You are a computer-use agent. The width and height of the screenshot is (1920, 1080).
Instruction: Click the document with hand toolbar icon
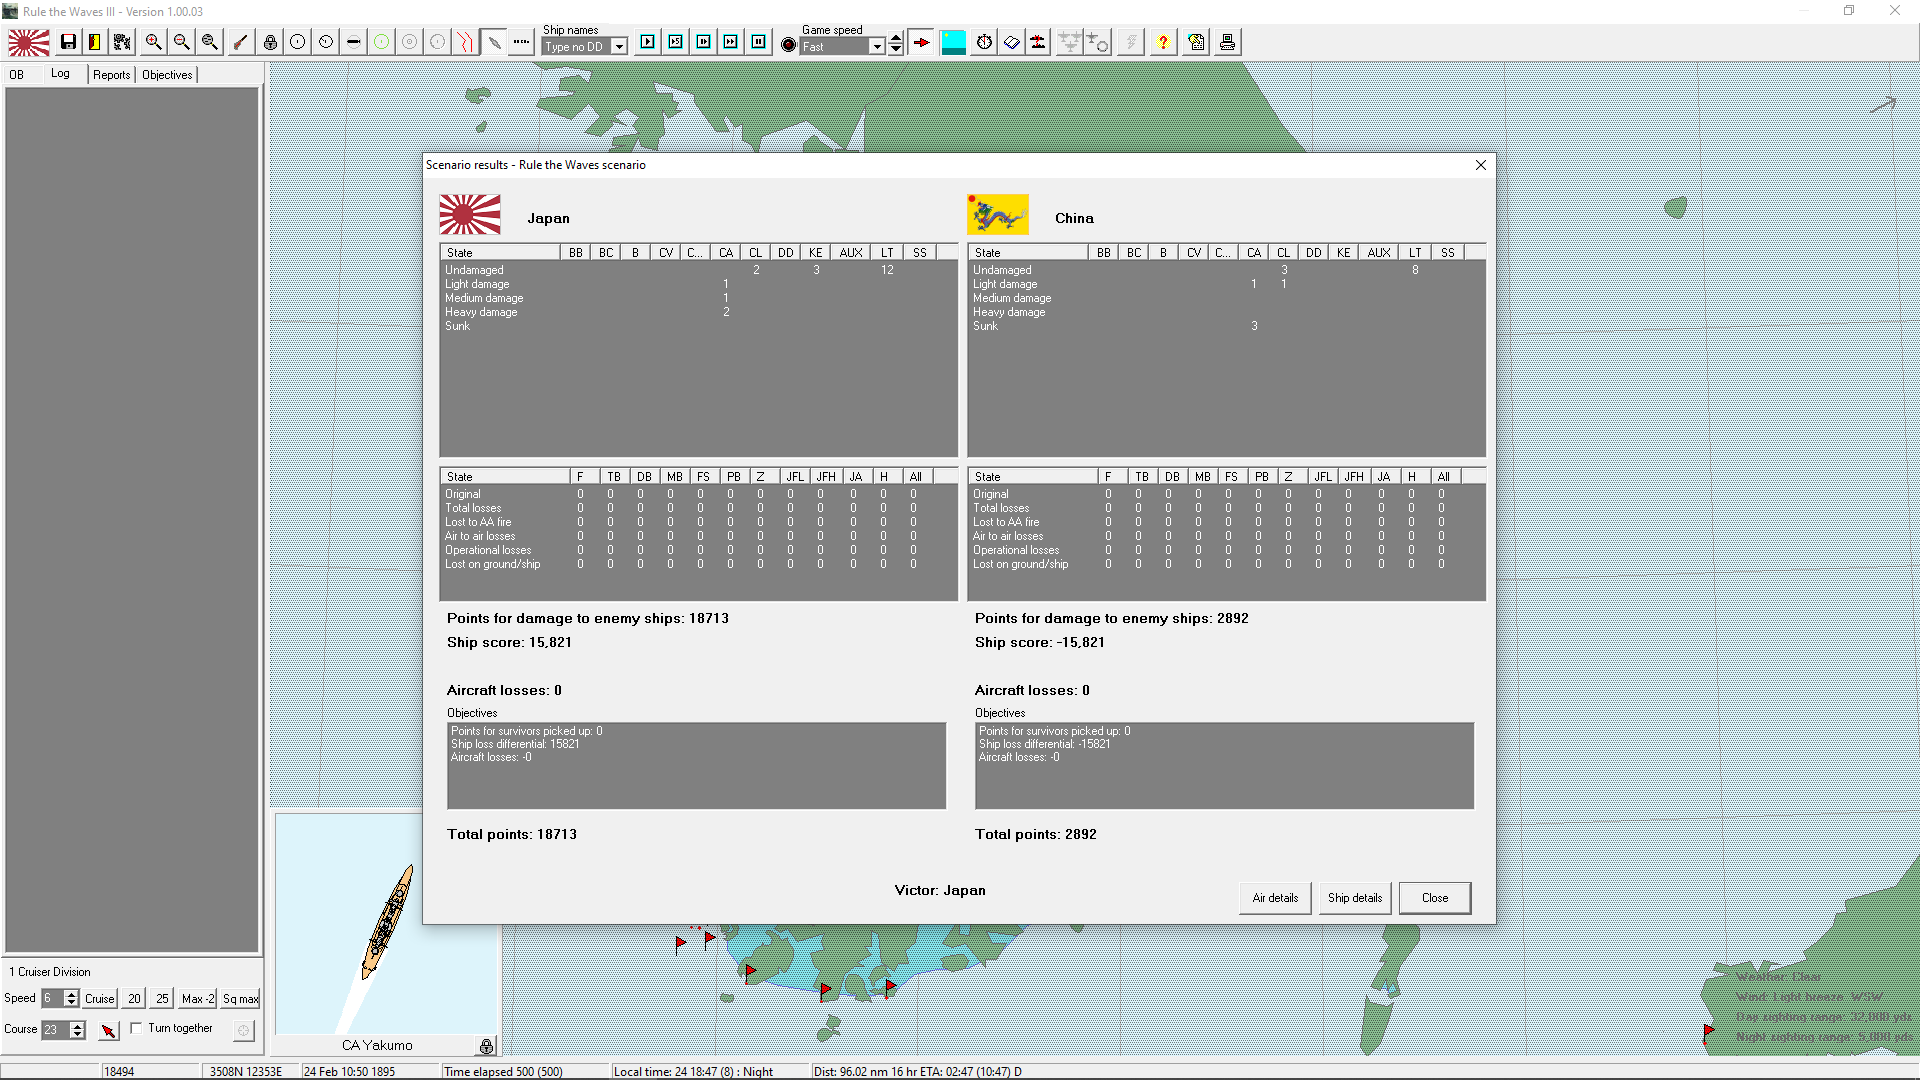tap(1196, 42)
